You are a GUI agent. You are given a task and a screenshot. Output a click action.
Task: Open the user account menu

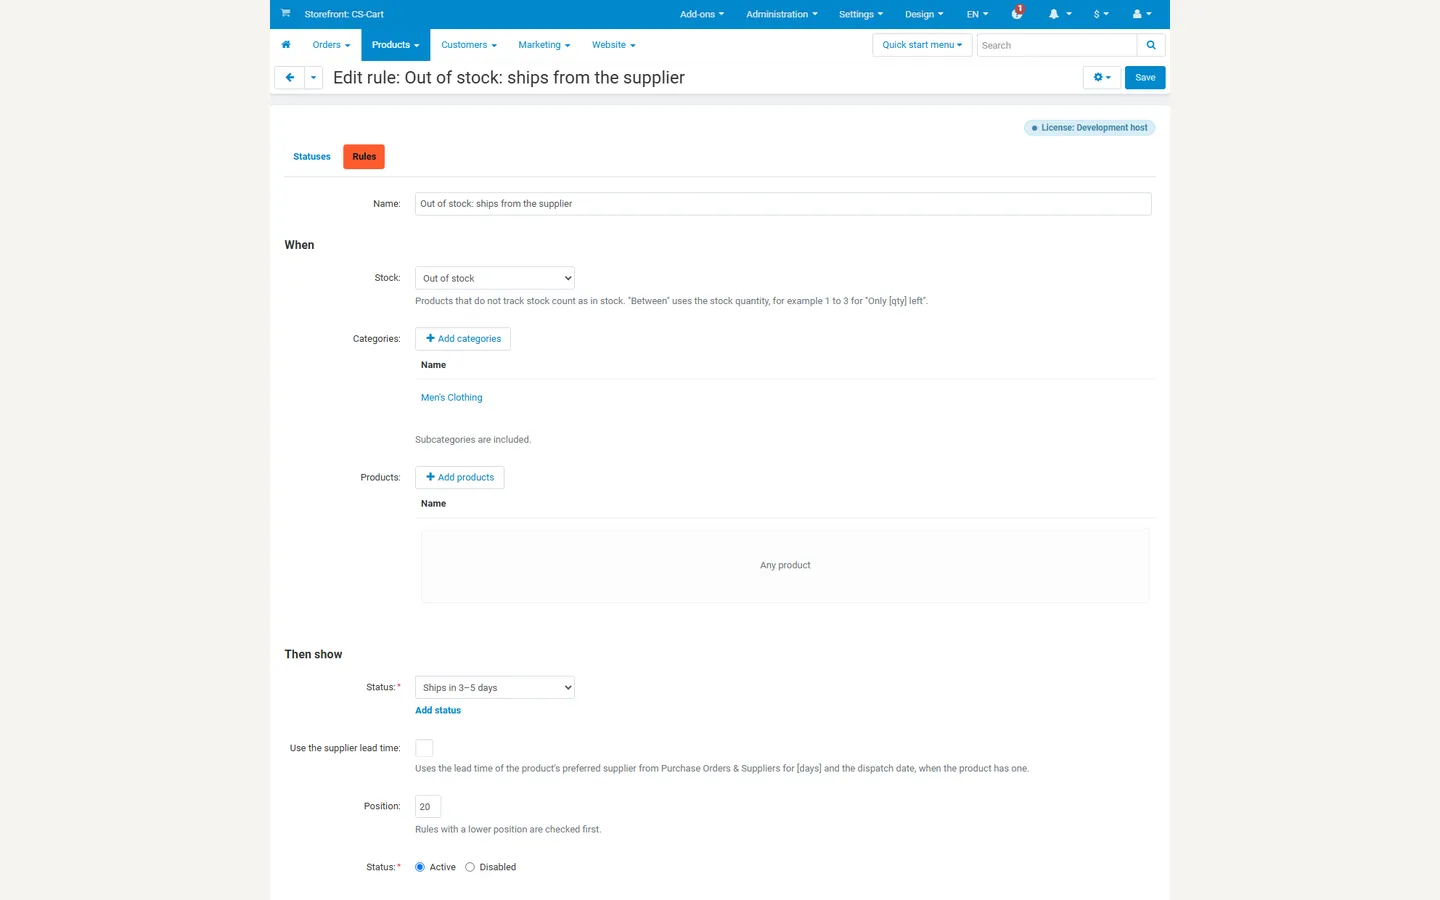pyautogui.click(x=1142, y=14)
